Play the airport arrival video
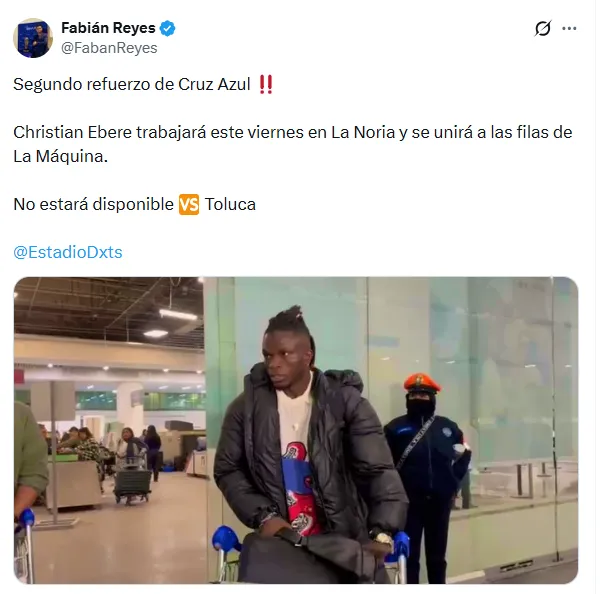The width and height of the screenshot is (600, 594). point(296,430)
